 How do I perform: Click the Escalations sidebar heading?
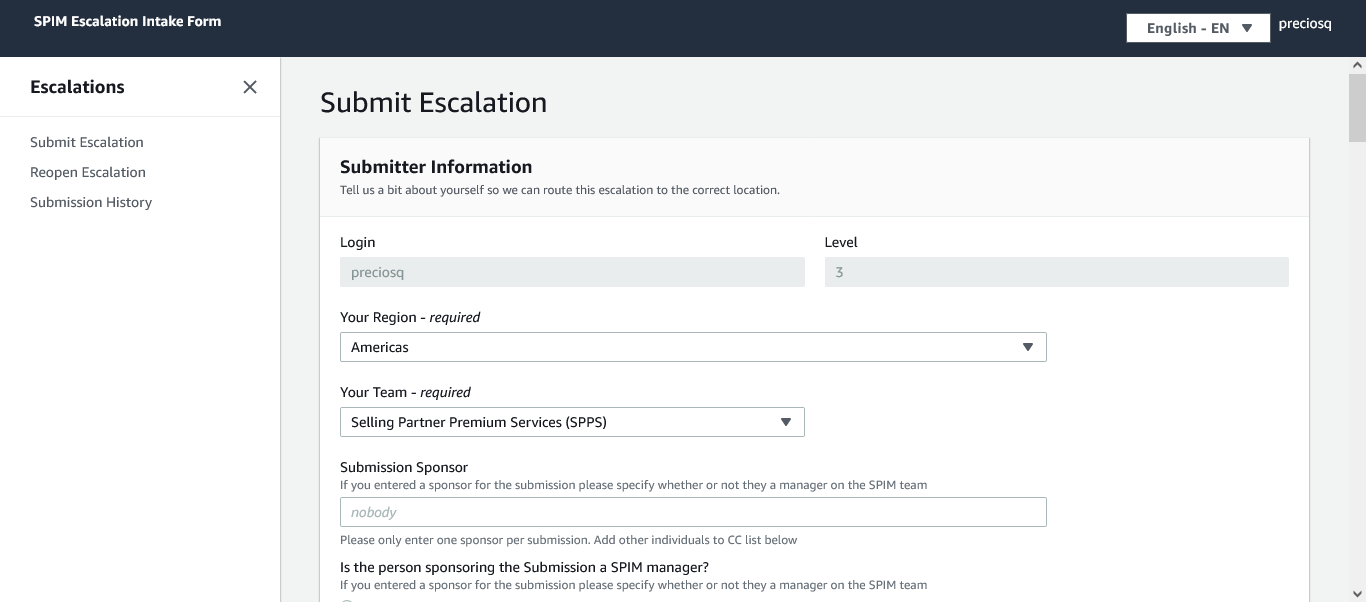[x=77, y=87]
